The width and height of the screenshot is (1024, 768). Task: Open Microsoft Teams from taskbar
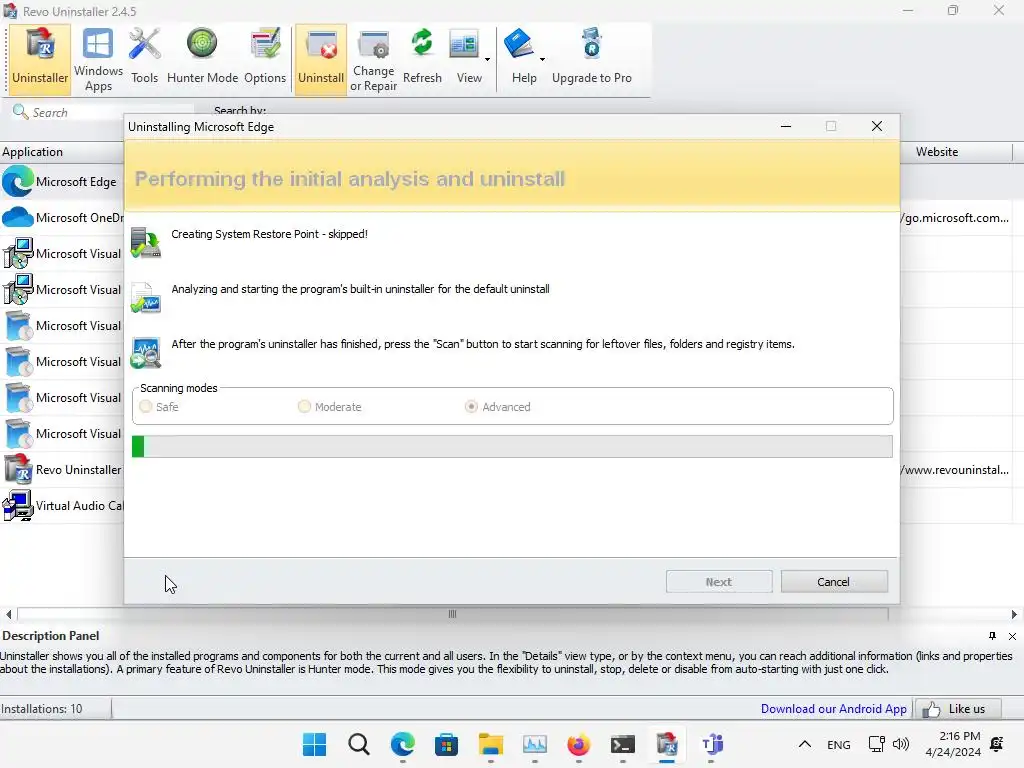click(712, 744)
